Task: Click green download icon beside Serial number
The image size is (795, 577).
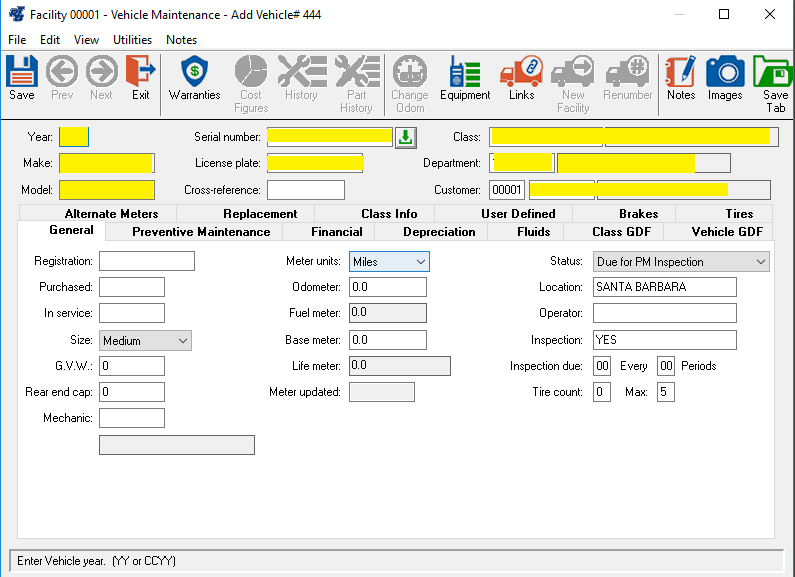Action: point(406,137)
